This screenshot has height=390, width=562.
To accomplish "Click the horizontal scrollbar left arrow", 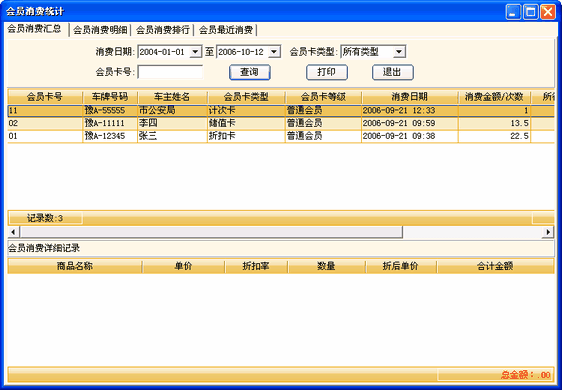I will coord(14,232).
